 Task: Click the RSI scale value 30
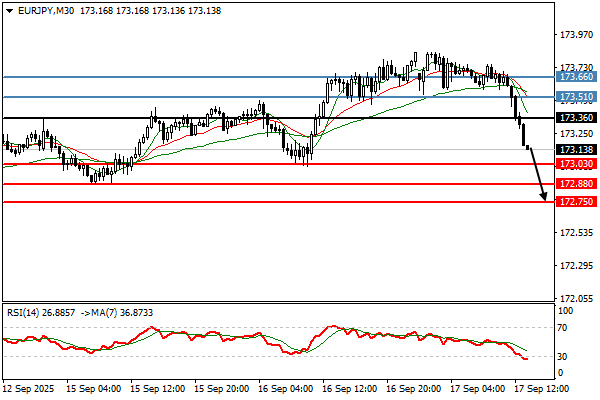[562, 356]
